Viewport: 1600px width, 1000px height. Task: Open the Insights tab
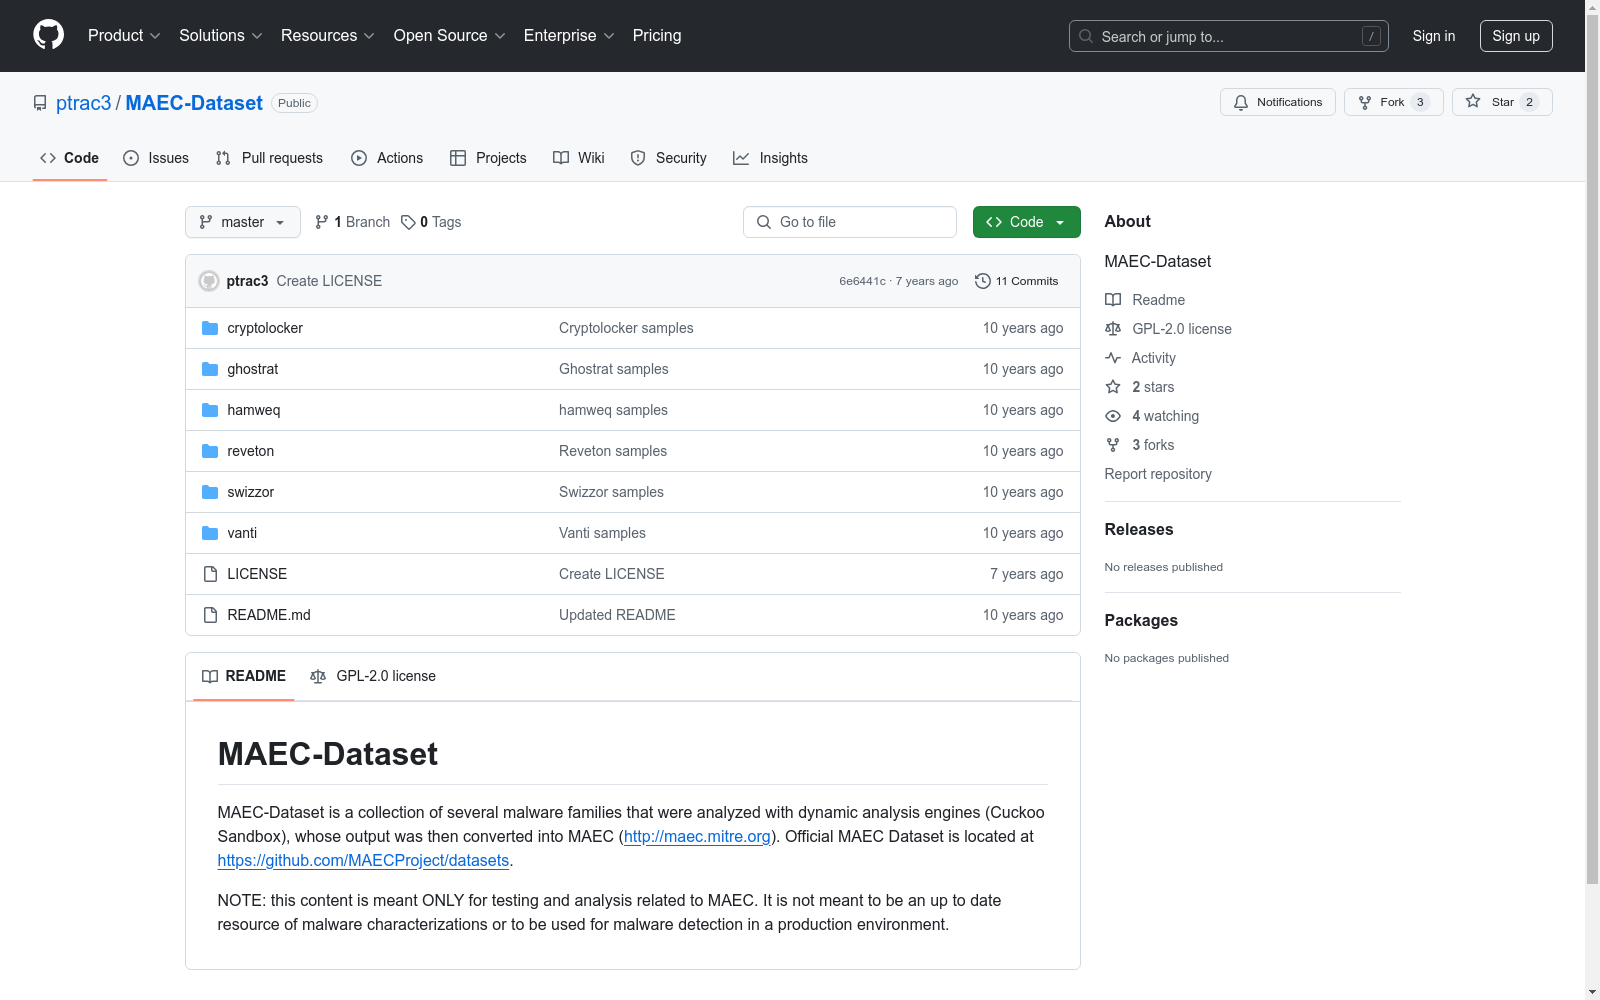click(x=770, y=158)
